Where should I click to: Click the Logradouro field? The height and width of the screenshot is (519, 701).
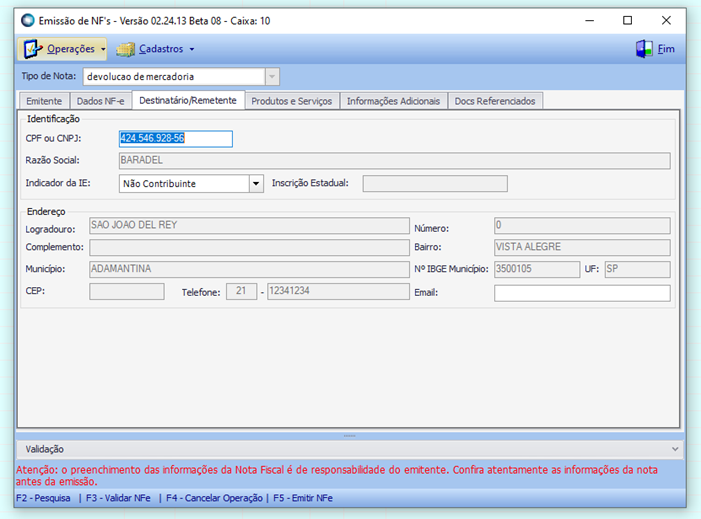[x=249, y=225]
